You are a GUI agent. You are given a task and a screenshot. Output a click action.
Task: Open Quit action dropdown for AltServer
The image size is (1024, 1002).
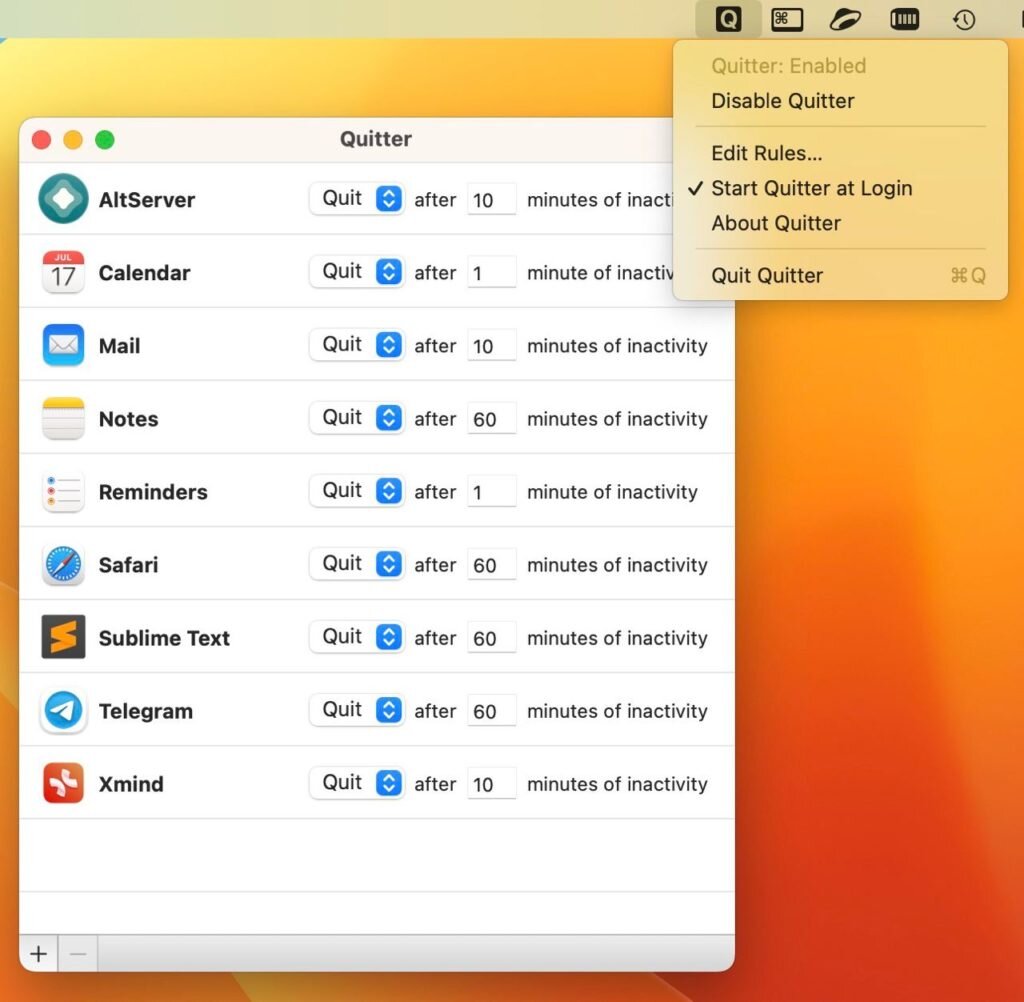coord(357,199)
